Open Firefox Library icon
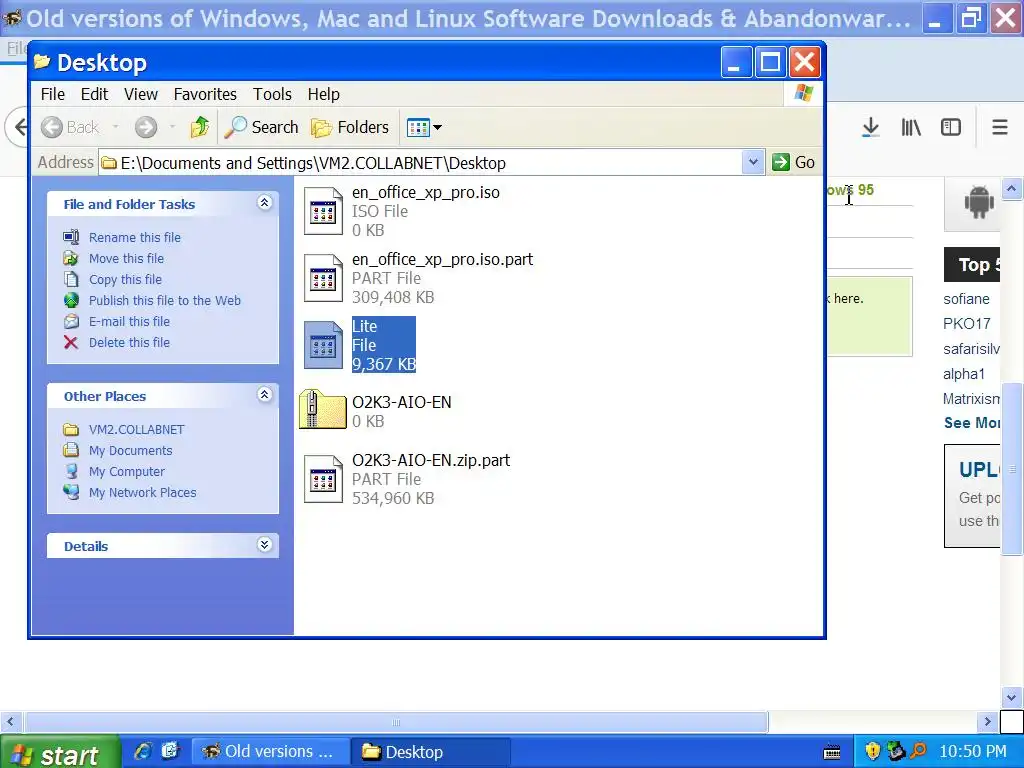 911,127
